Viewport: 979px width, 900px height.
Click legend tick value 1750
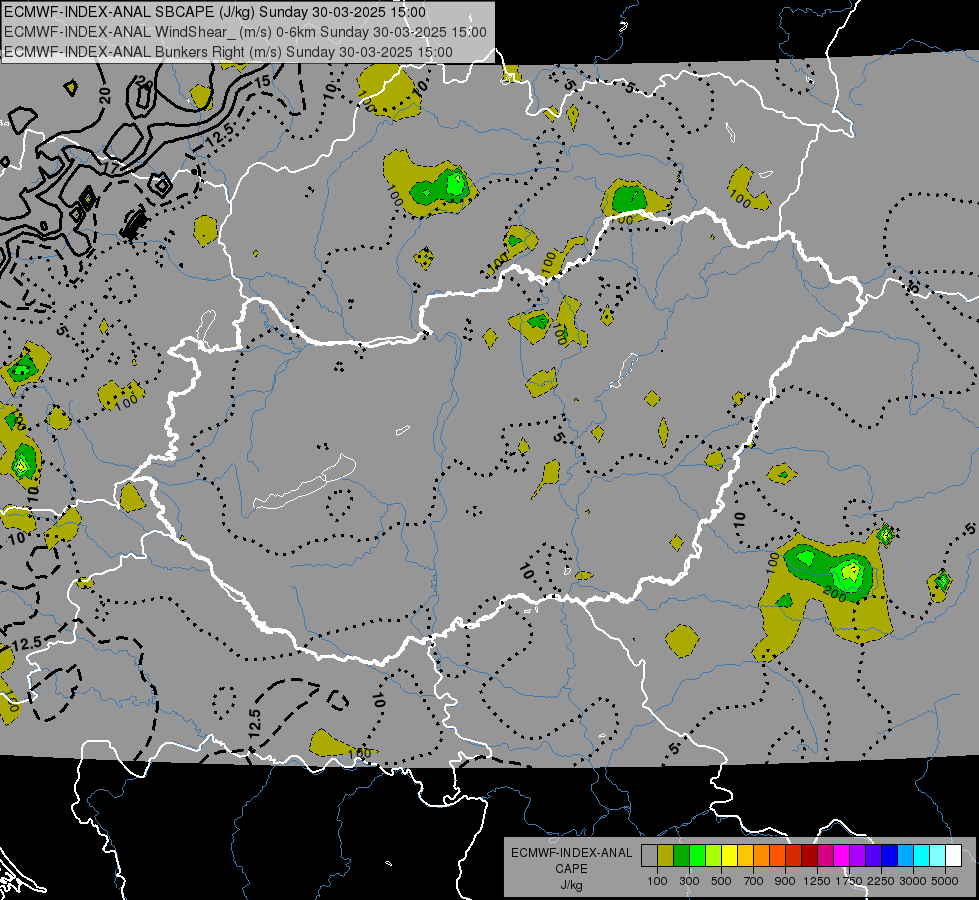(849, 881)
